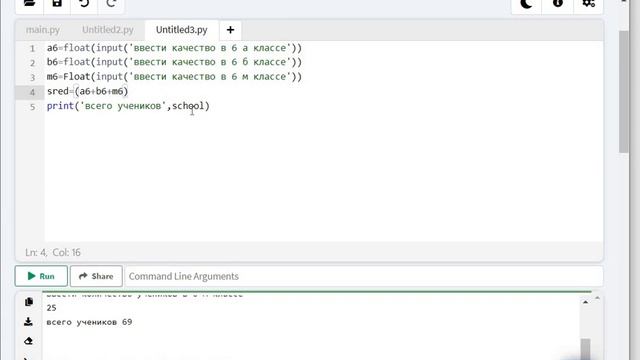This screenshot has height=360, width=640.
Task: Switch to Untitled2.py tab
Action: point(108,30)
